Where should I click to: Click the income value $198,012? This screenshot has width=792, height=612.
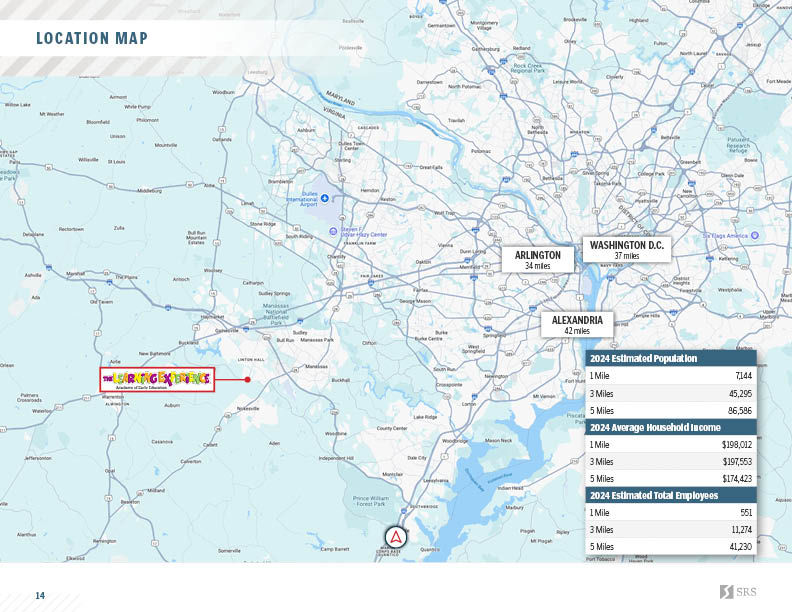coord(737,445)
